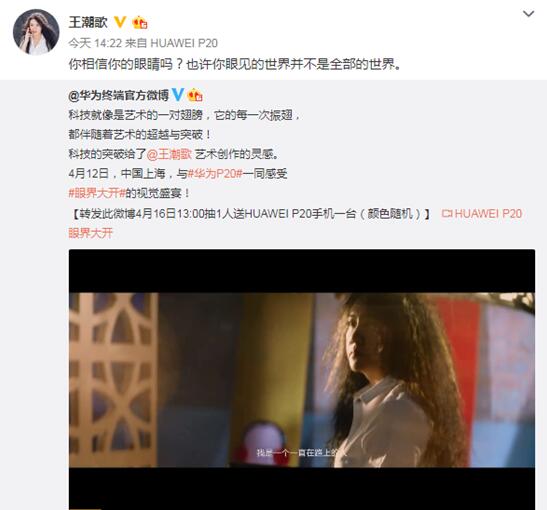The height and width of the screenshot is (510, 547).
Task: Click the orange verified V badge beside 王潮歌
Action: 120,22
